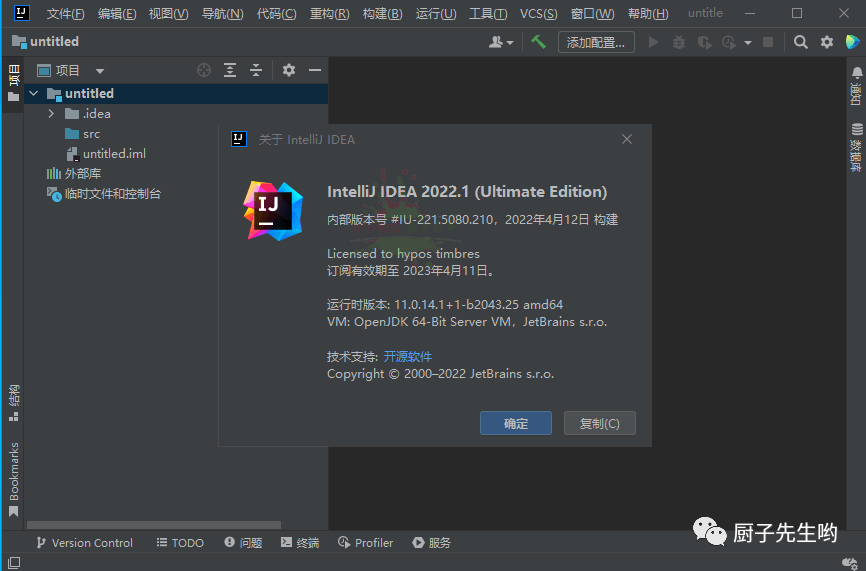Click untitled breadcrumb in navigation bar
Screen dimensions: 866x571
[x=45, y=41]
